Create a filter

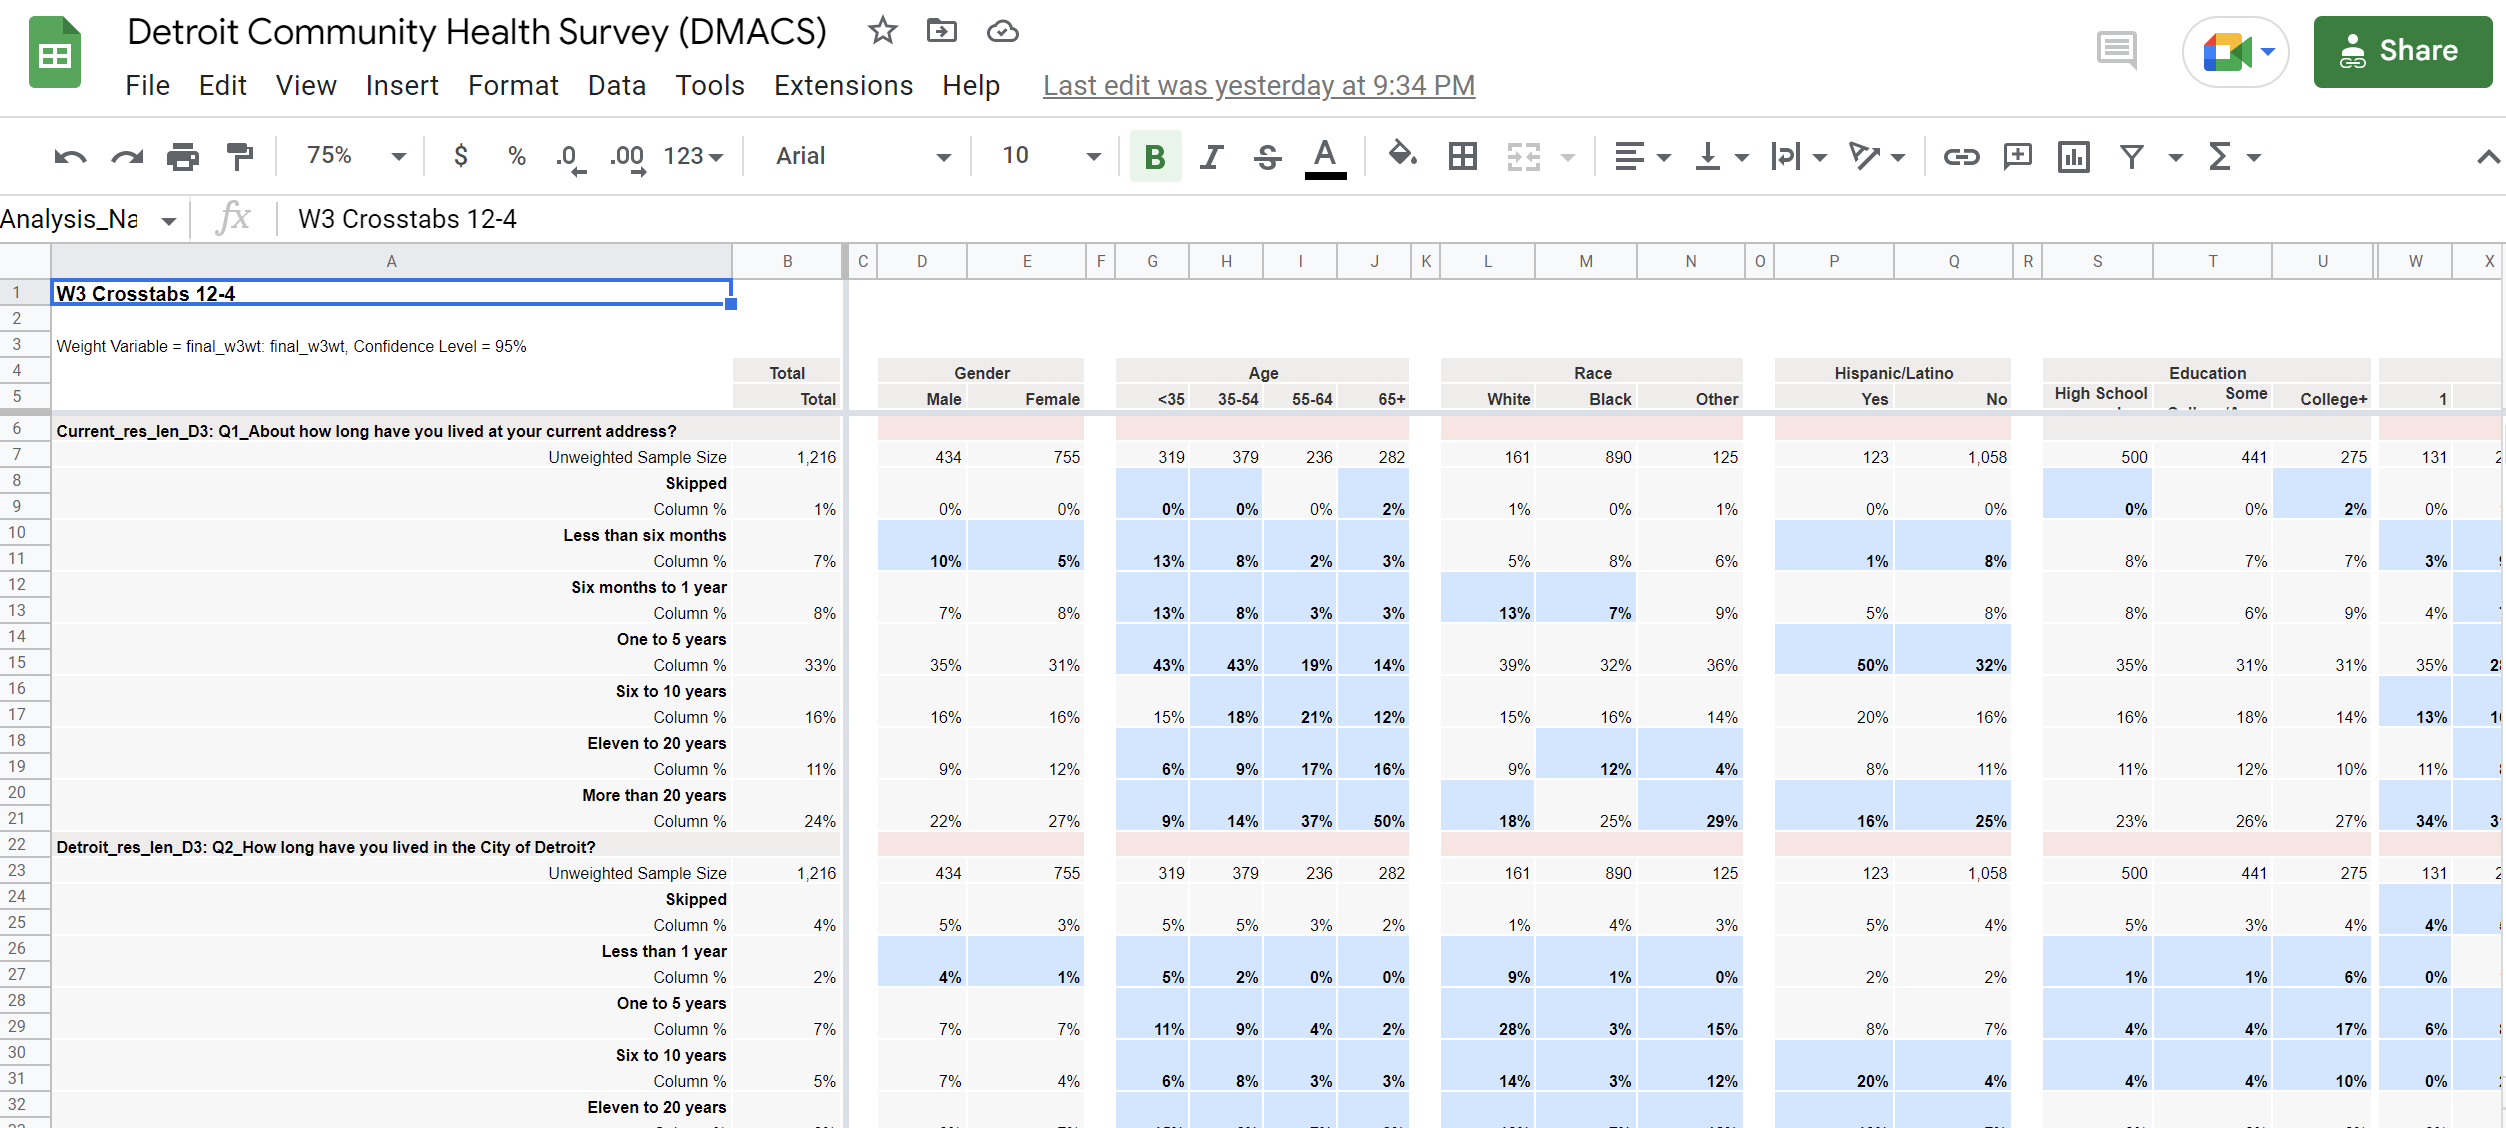(2131, 156)
